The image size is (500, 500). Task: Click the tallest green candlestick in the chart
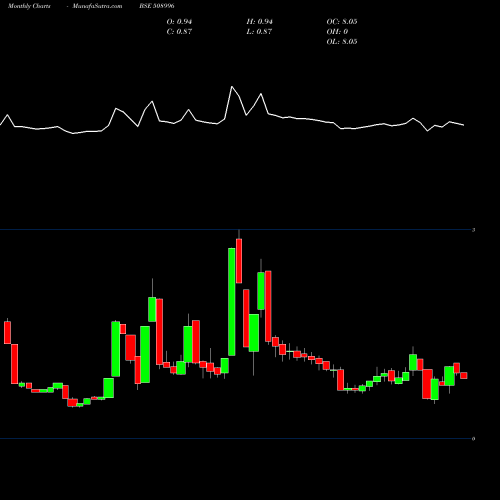(232, 302)
